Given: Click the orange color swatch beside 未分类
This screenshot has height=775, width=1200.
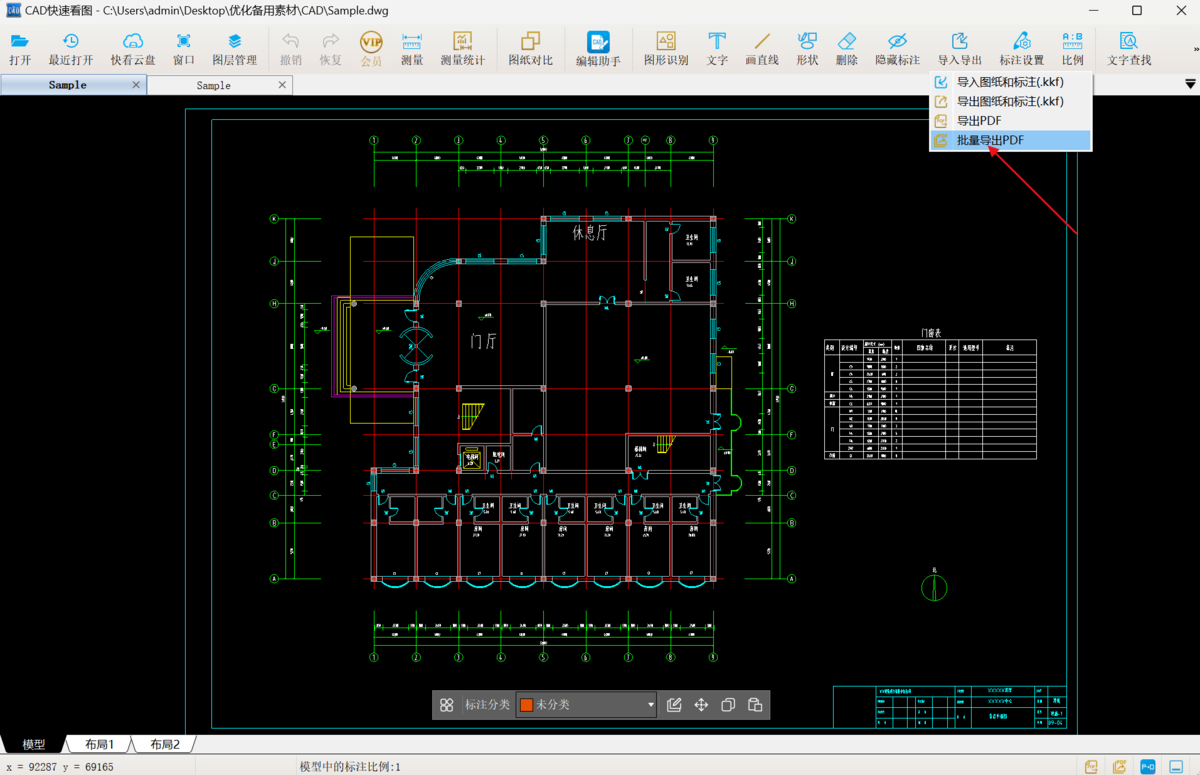Looking at the screenshot, I should [526, 705].
